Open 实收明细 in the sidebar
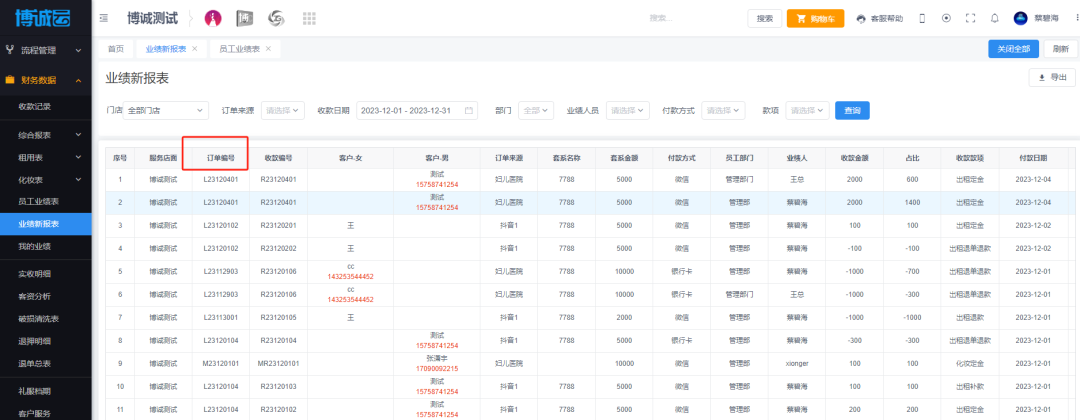Image resolution: width=1080 pixels, height=420 pixels. click(34, 274)
